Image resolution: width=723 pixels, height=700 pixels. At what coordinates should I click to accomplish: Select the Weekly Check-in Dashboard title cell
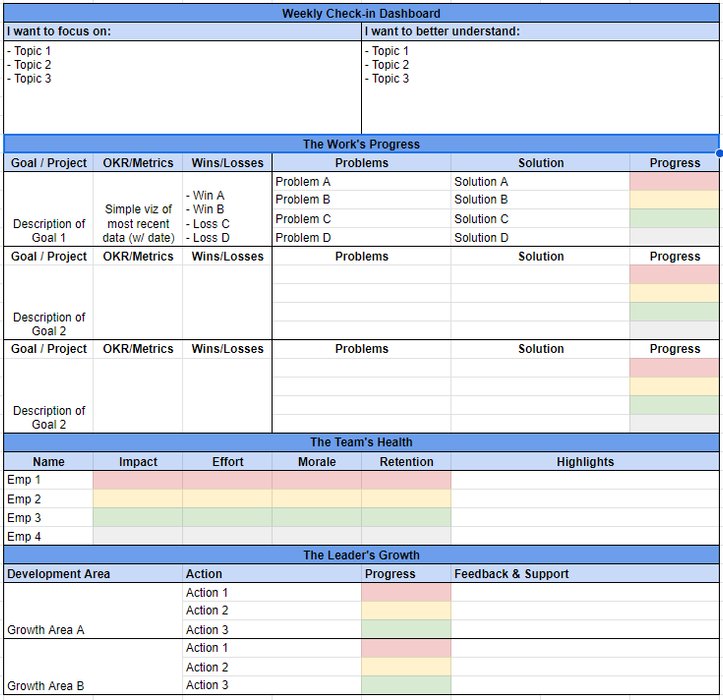point(361,13)
